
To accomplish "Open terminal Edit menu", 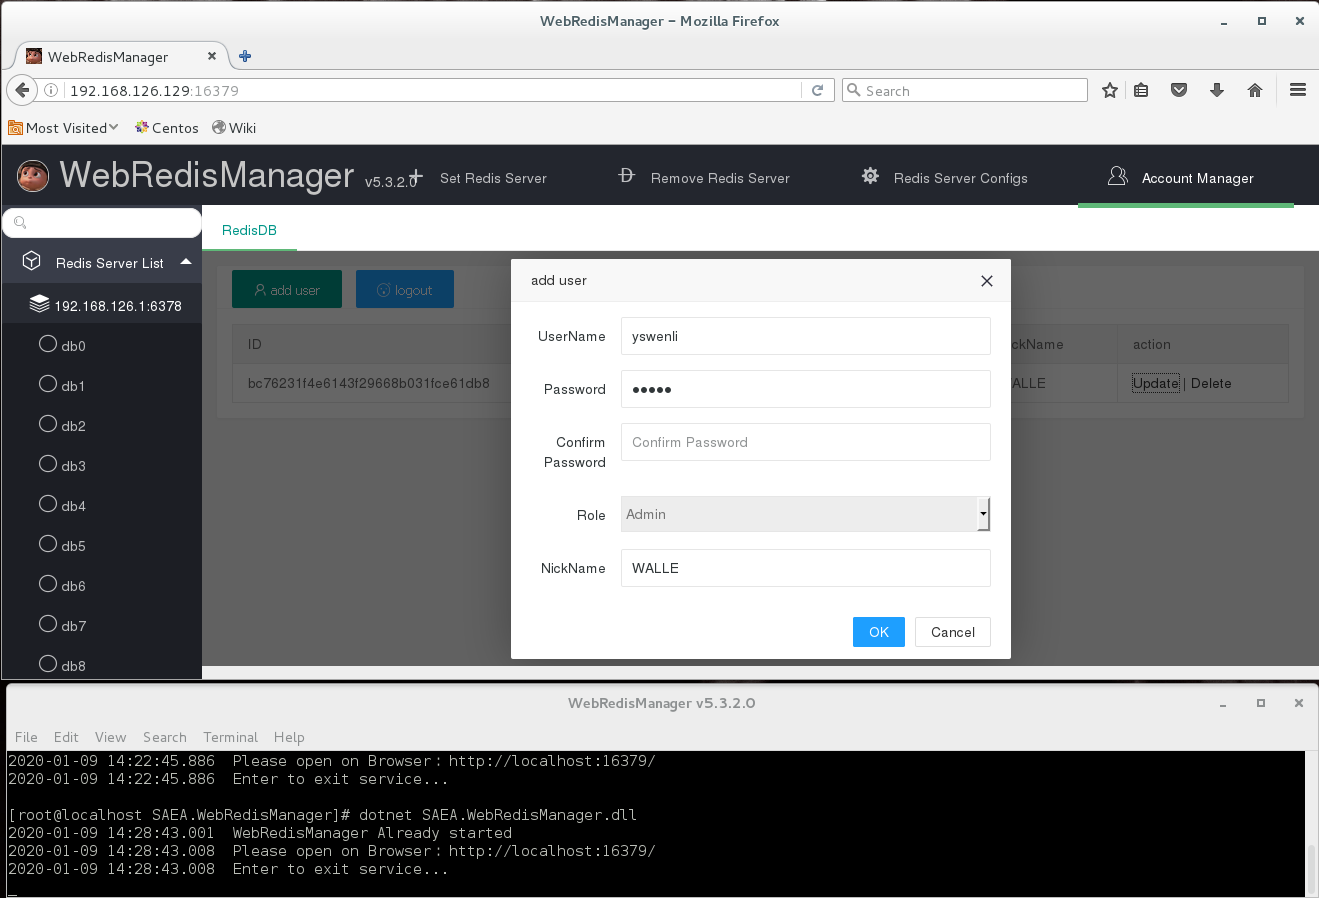I will (66, 737).
